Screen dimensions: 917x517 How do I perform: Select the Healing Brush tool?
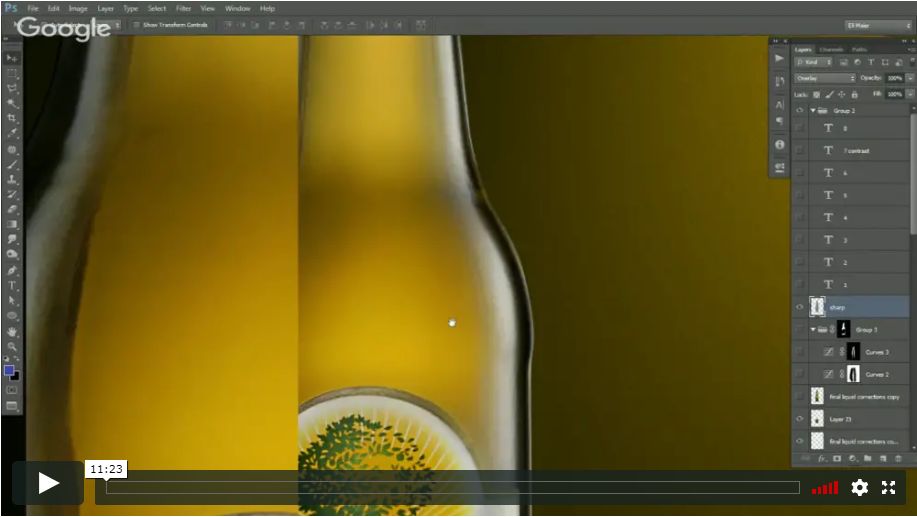coord(12,150)
